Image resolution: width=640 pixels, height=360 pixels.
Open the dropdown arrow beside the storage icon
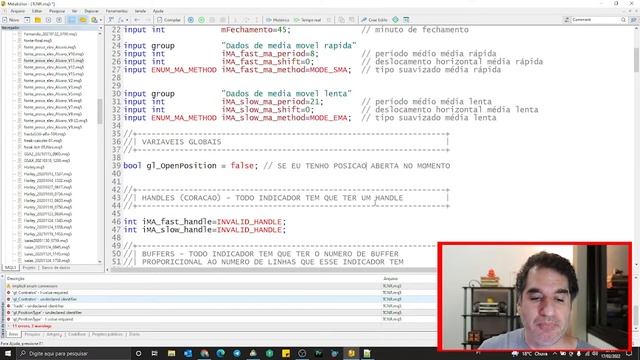101,20
